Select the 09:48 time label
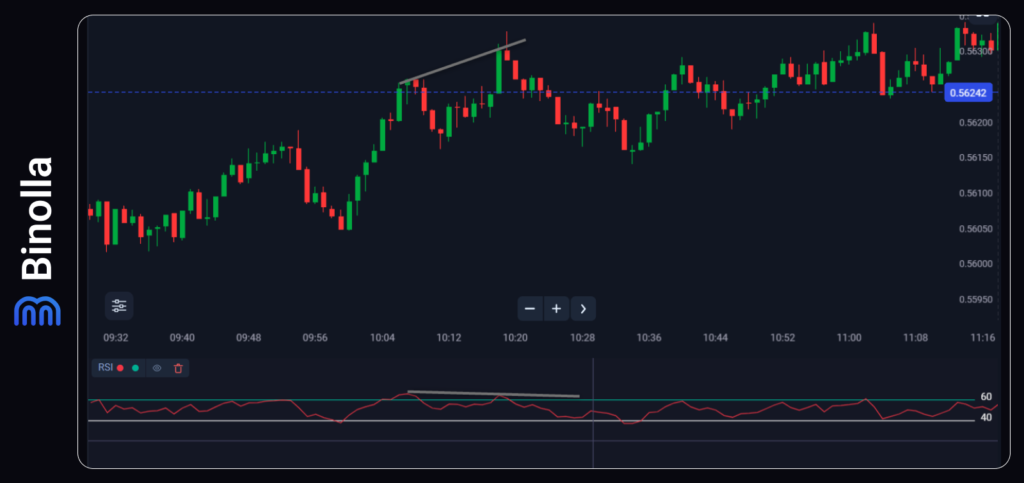The image size is (1024, 483). (249, 338)
